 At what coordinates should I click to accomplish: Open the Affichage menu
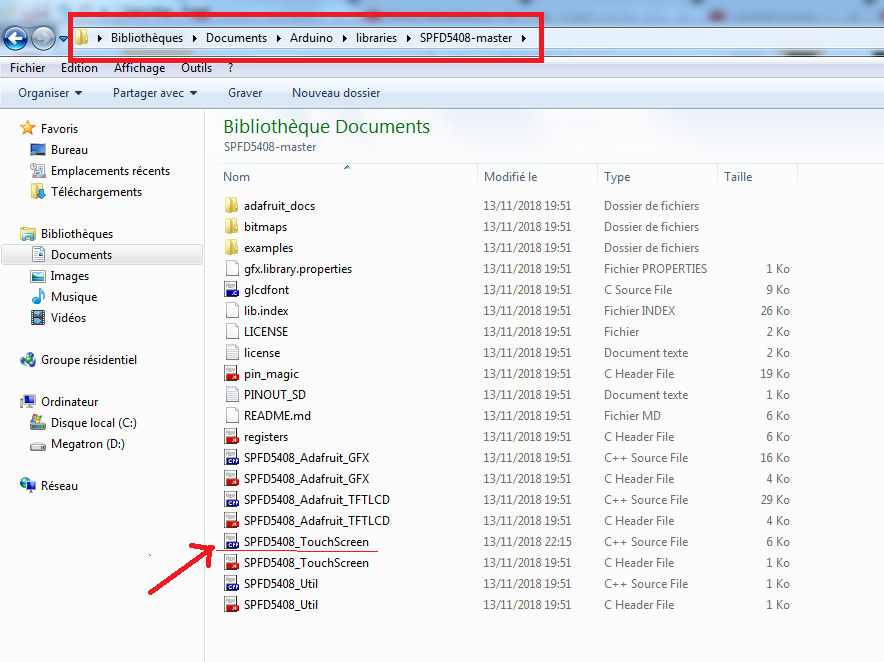(139, 68)
